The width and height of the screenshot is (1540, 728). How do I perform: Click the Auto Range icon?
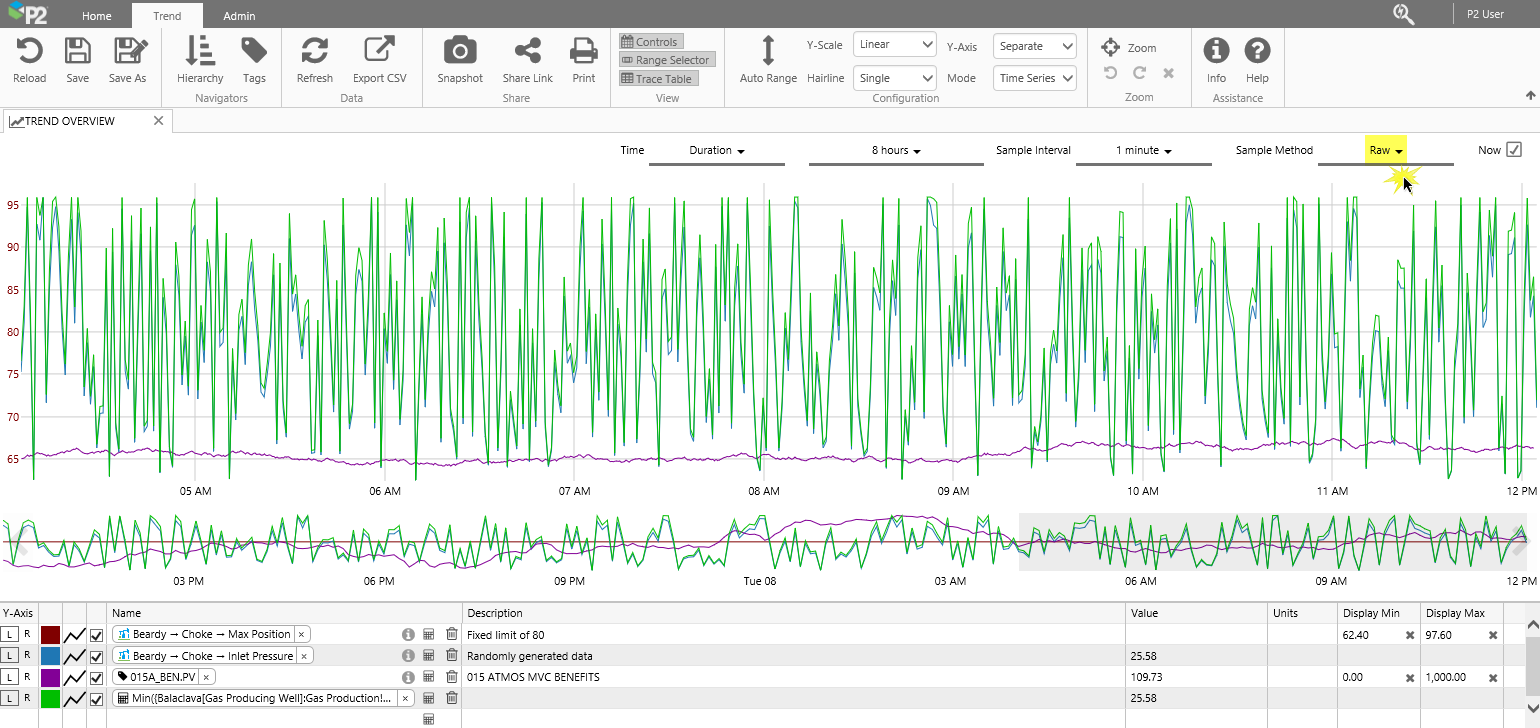tap(768, 51)
